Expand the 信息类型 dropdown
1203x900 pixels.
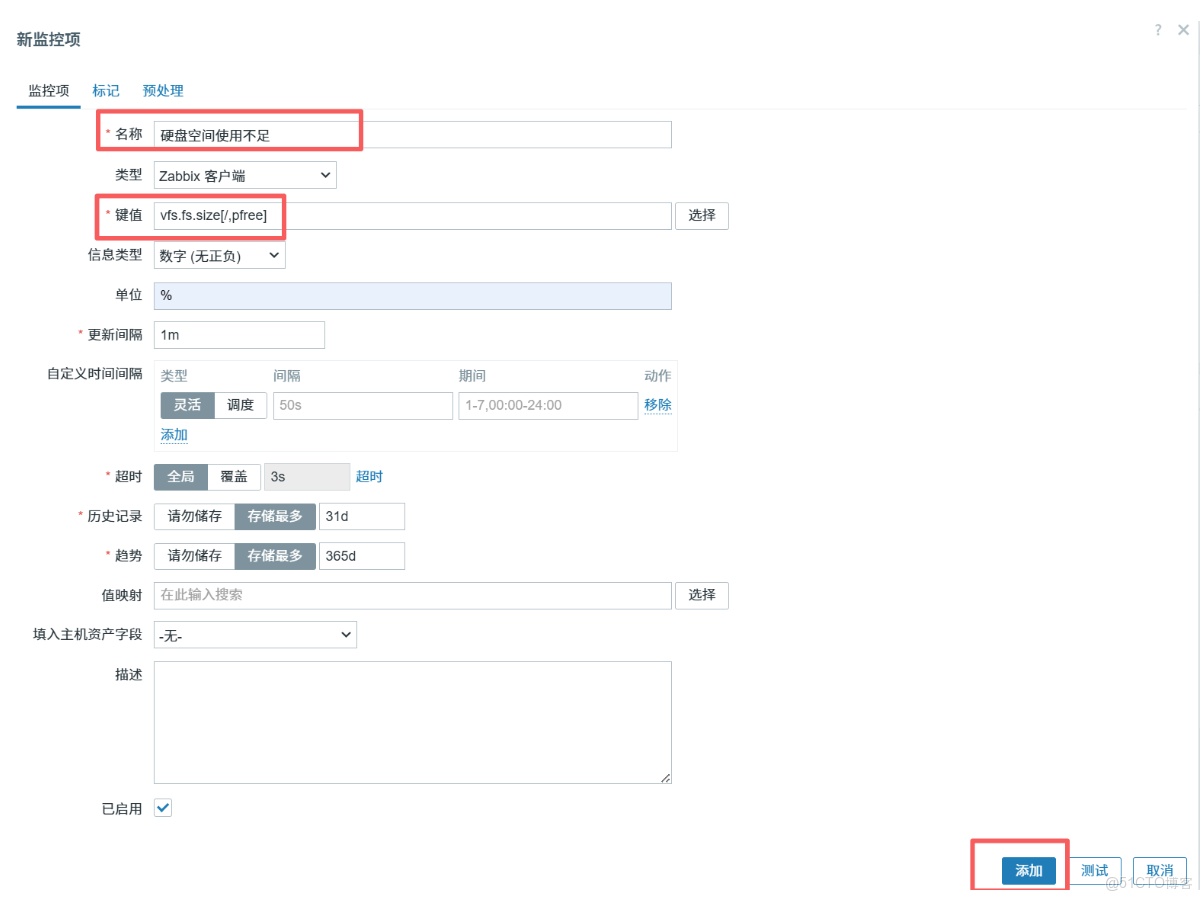click(220, 256)
